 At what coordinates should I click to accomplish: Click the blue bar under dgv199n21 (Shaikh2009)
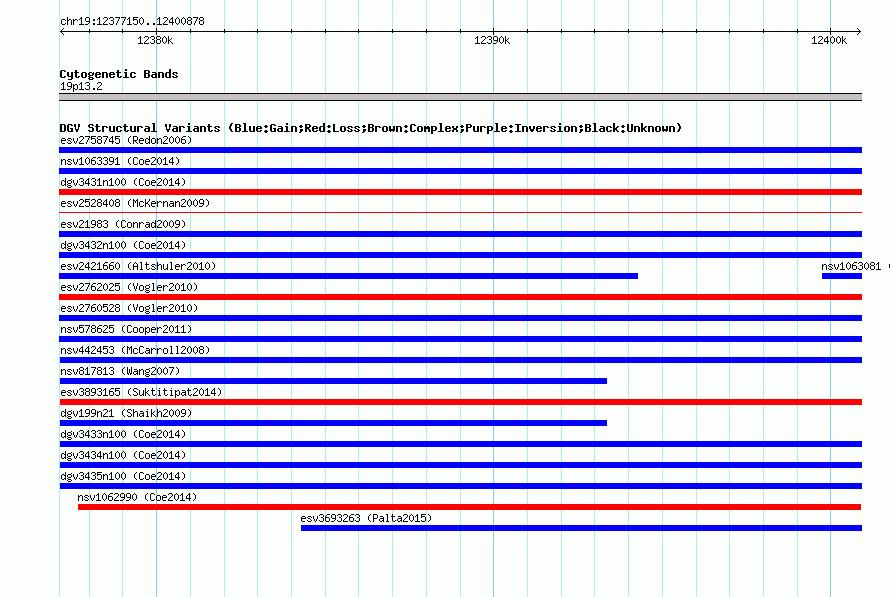(333, 423)
